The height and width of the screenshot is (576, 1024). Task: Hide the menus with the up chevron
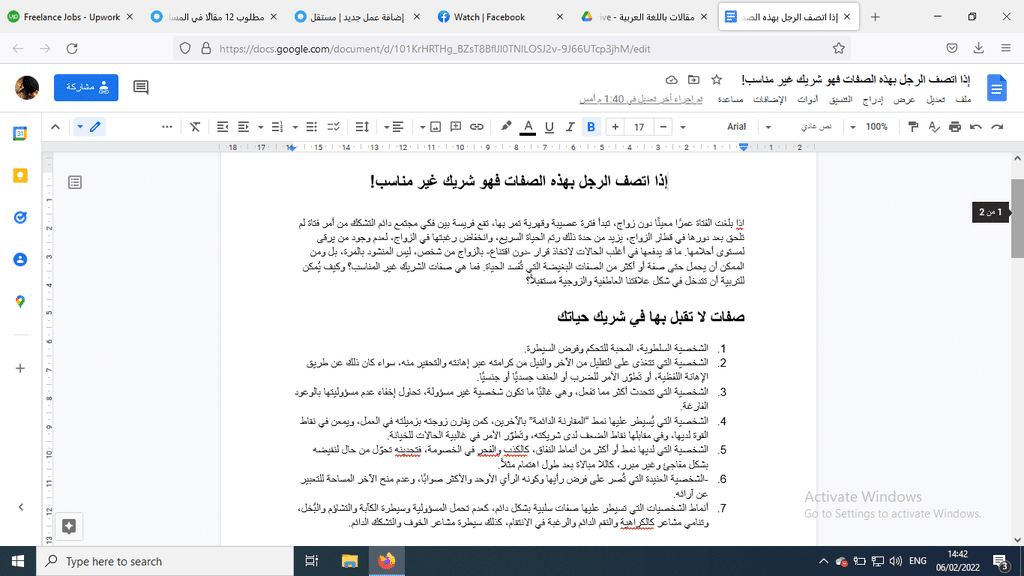[x=56, y=127]
